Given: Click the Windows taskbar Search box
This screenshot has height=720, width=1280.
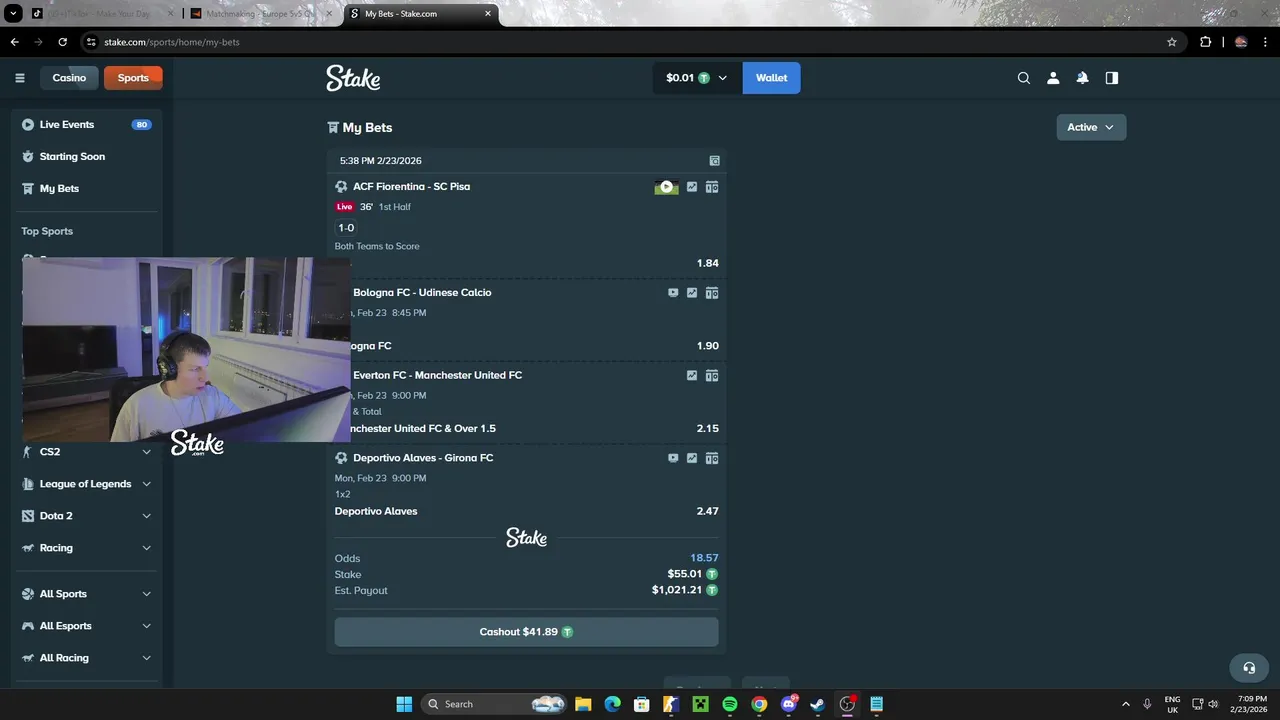Looking at the screenshot, I should [494, 704].
